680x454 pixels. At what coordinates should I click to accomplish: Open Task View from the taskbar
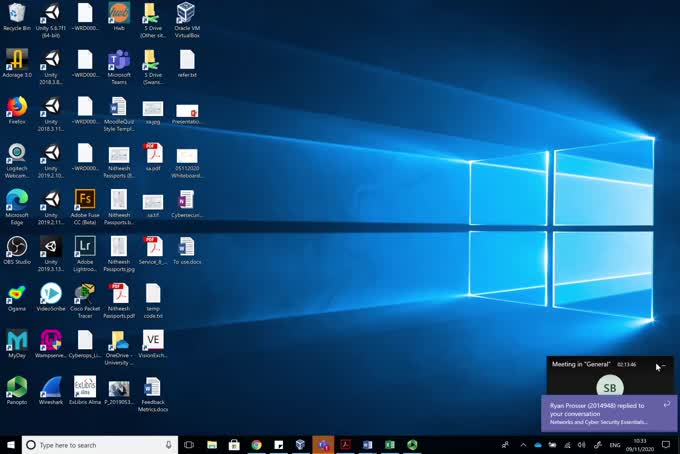[x=188, y=445]
